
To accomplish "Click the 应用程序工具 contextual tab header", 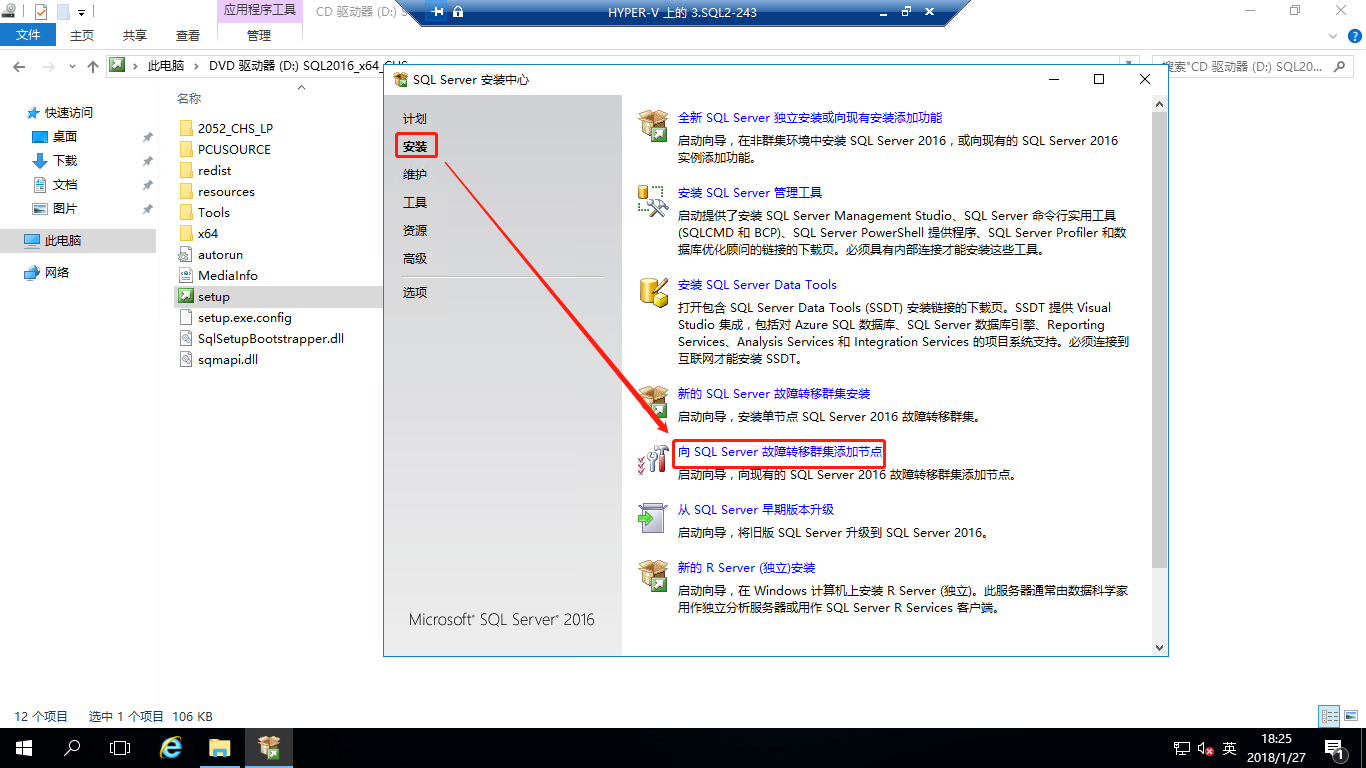I will [x=259, y=11].
